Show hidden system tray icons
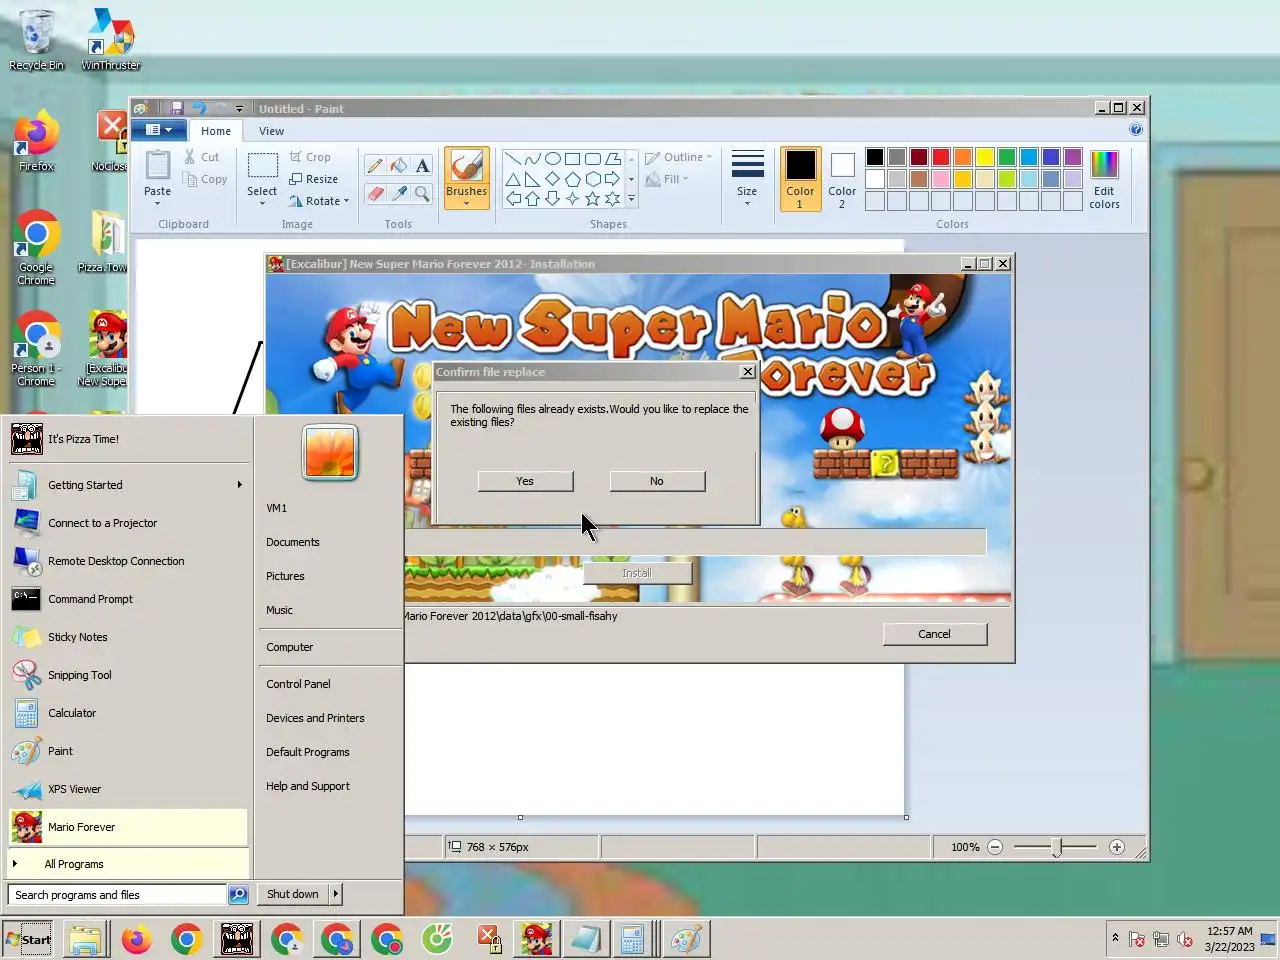 (x=1115, y=938)
